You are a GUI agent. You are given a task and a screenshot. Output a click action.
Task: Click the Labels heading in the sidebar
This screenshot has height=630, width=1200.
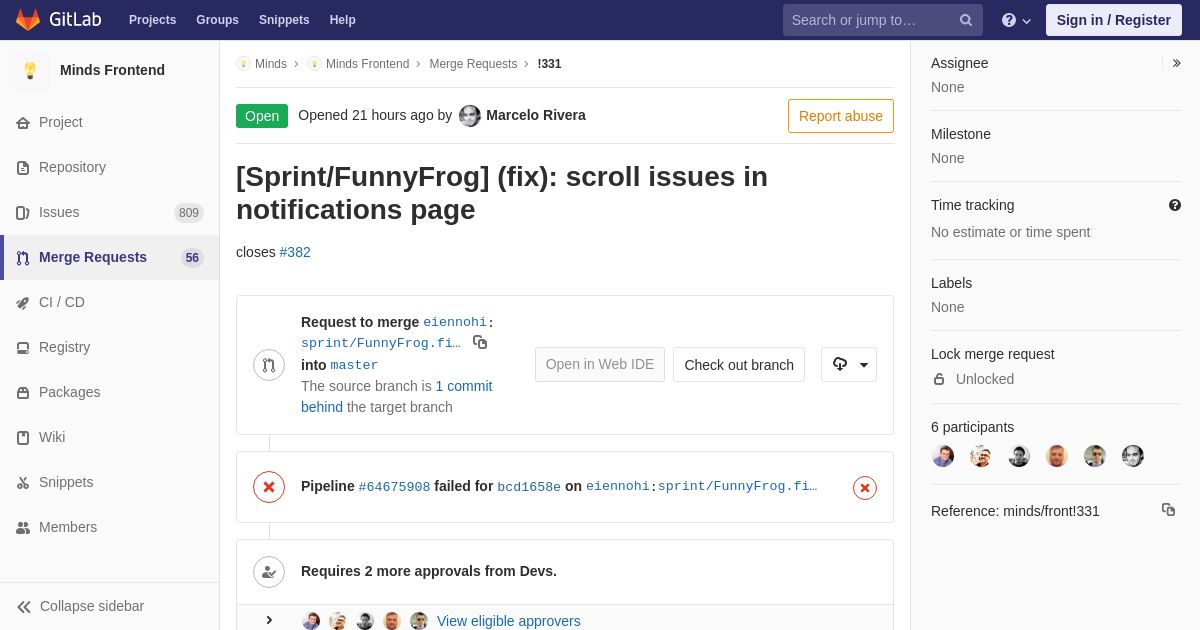pos(951,283)
